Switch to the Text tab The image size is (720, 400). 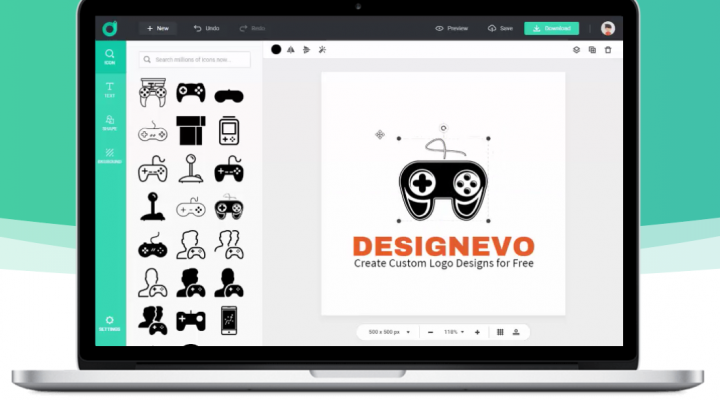pyautogui.click(x=110, y=89)
